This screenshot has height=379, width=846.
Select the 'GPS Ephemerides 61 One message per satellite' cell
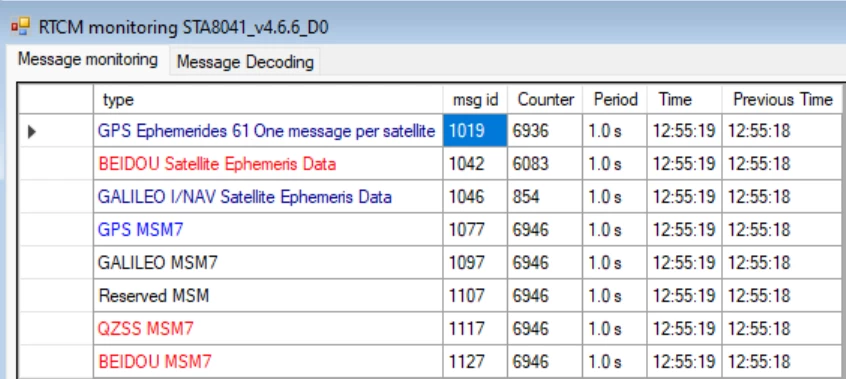pyautogui.click(x=268, y=131)
